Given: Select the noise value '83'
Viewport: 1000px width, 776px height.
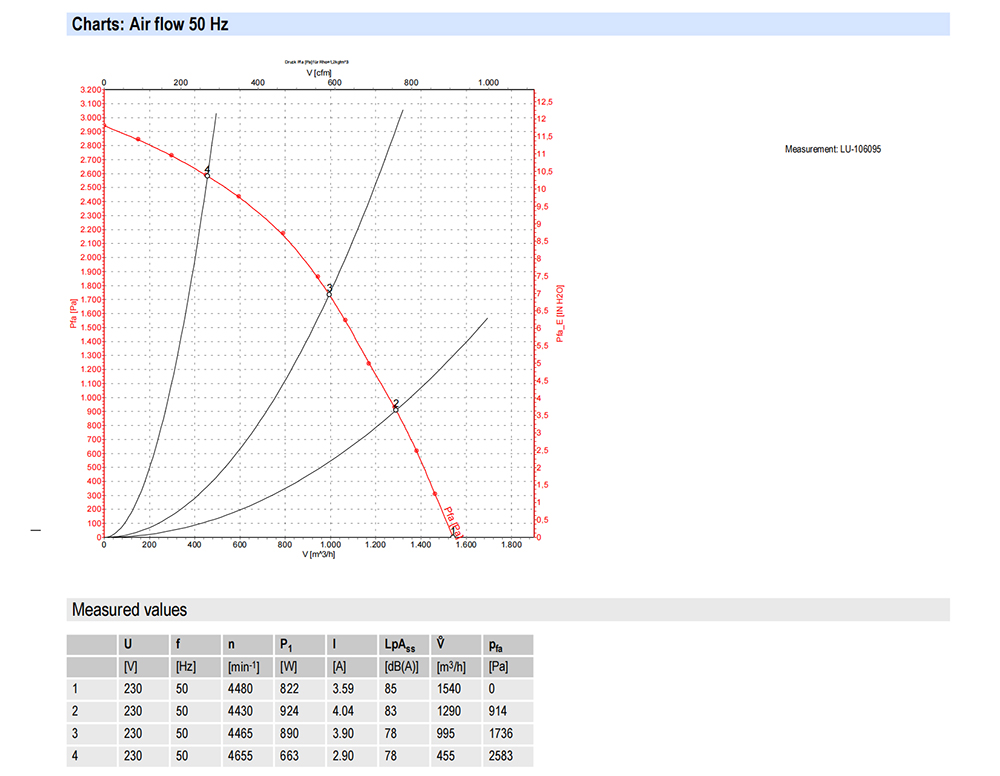Looking at the screenshot, I should pyautogui.click(x=390, y=712).
